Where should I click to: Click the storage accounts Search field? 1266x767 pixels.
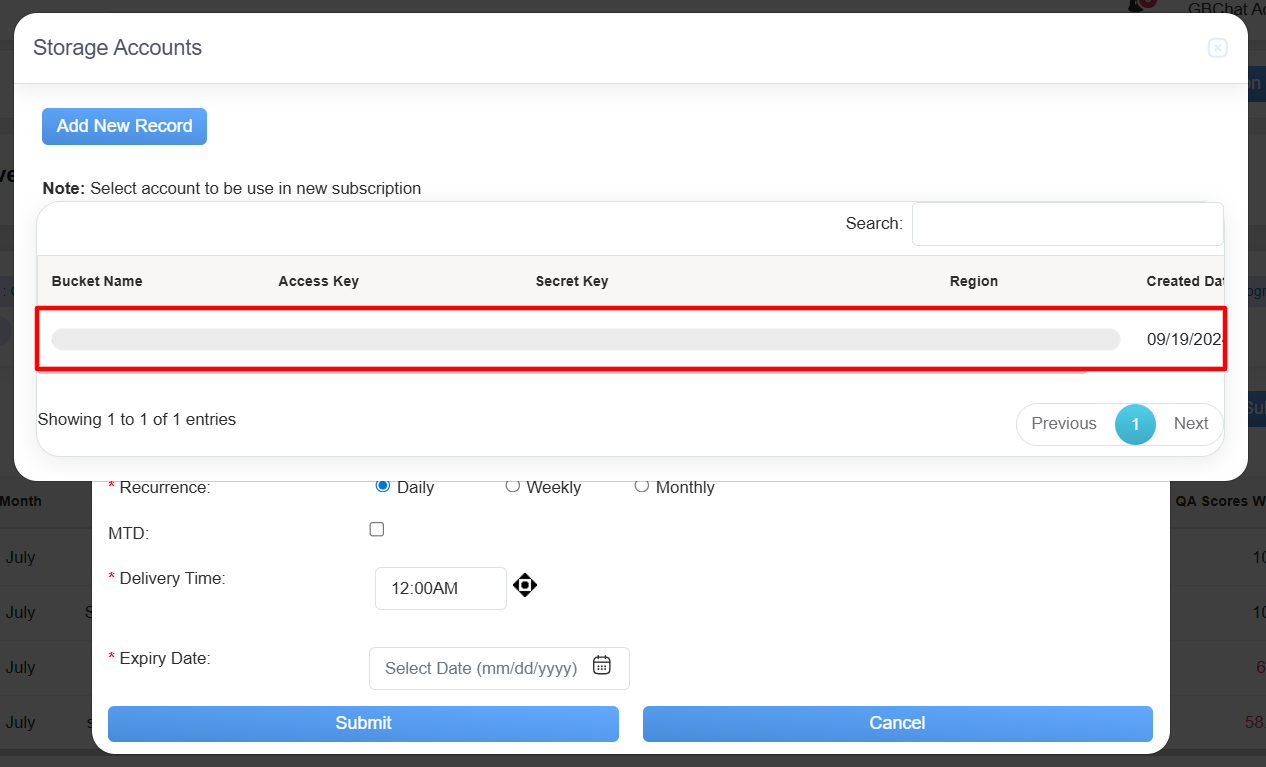pos(1067,224)
